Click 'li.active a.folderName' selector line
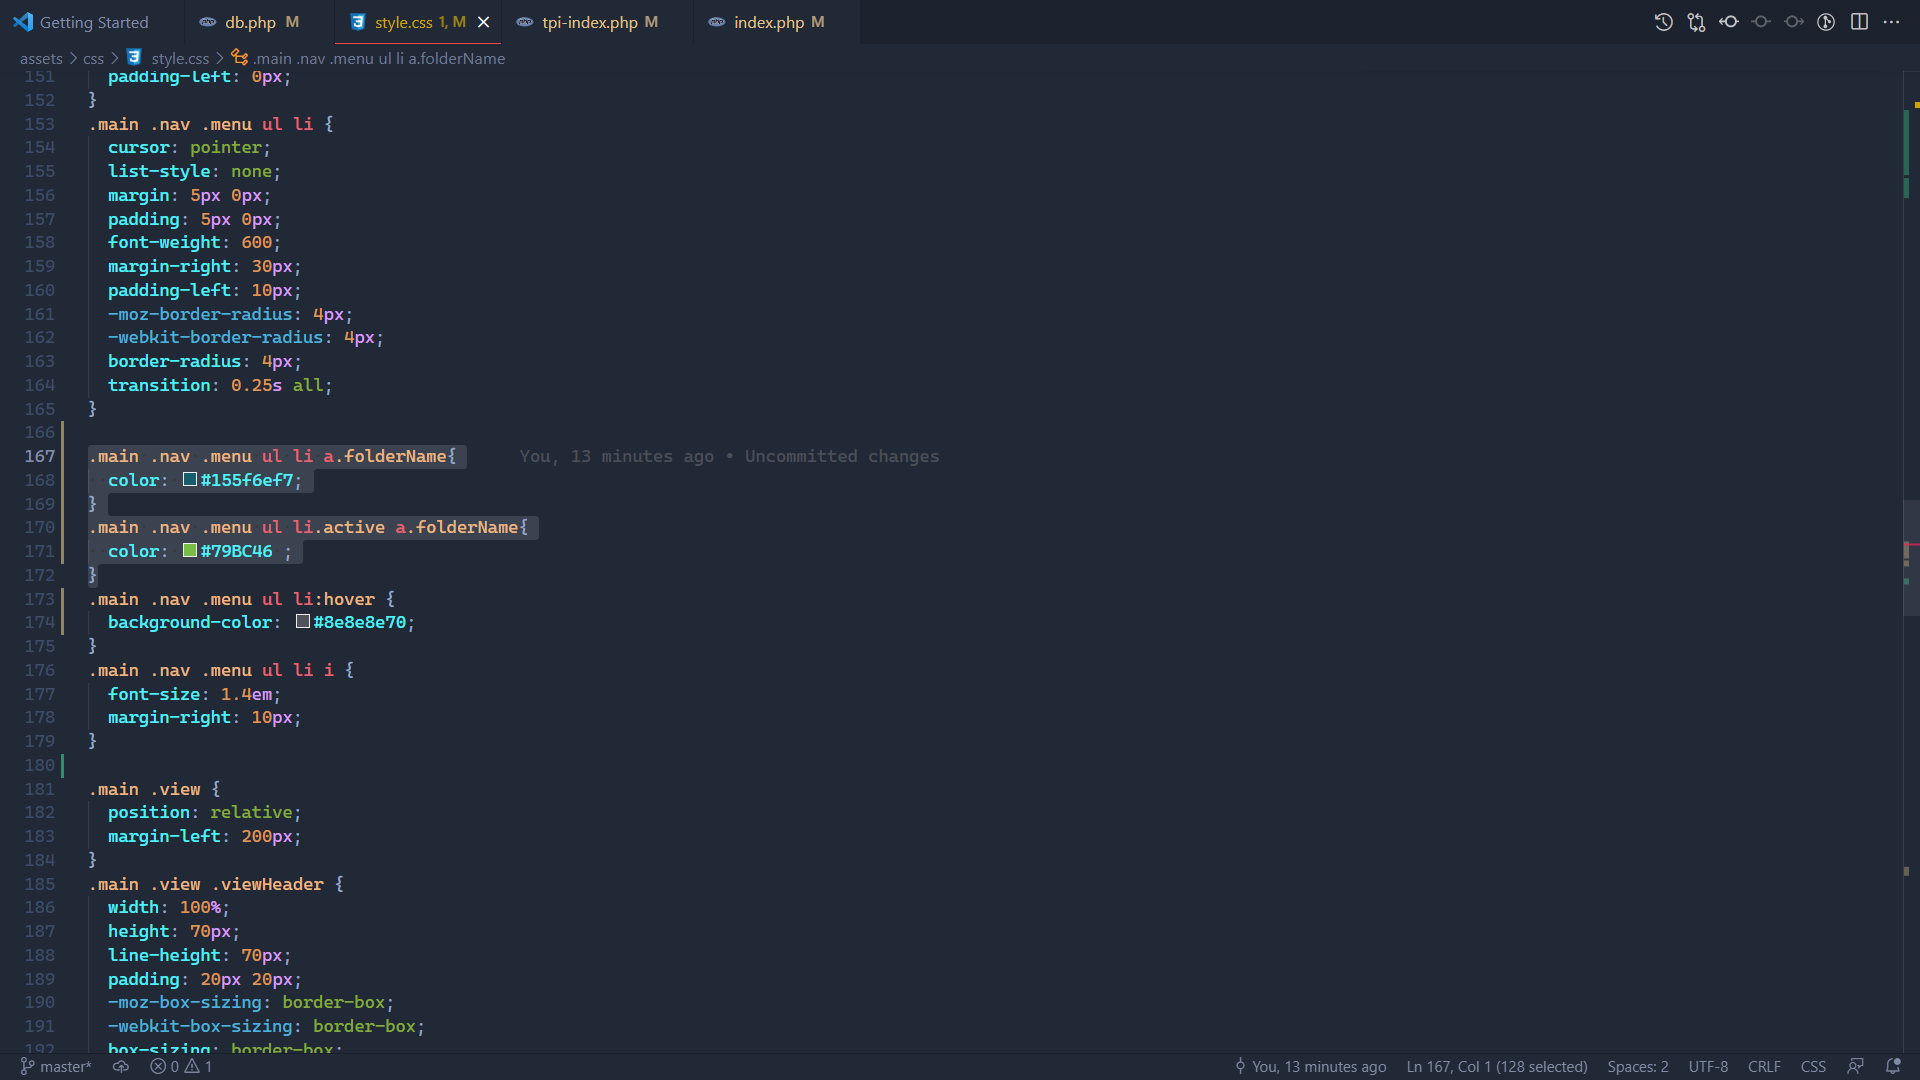 tap(308, 527)
